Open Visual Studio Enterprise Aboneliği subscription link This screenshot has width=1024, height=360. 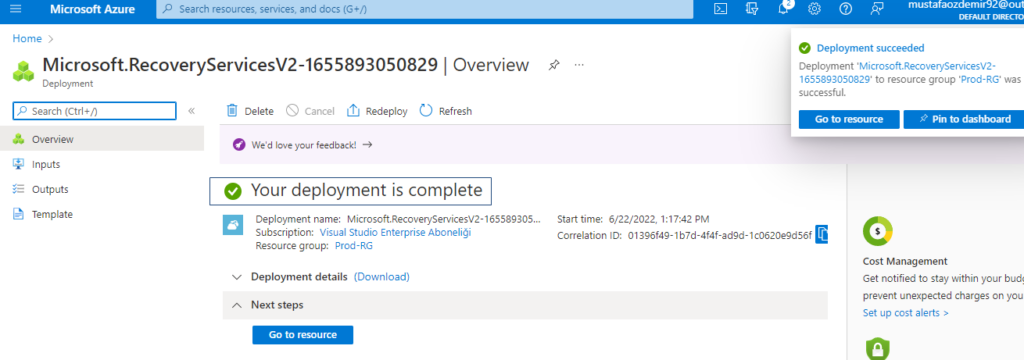click(395, 232)
